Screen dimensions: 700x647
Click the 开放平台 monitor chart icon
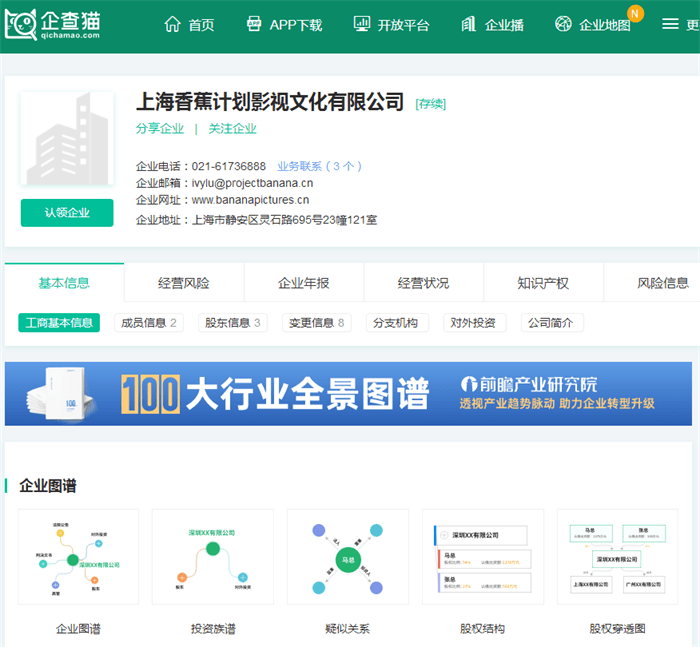(x=362, y=24)
